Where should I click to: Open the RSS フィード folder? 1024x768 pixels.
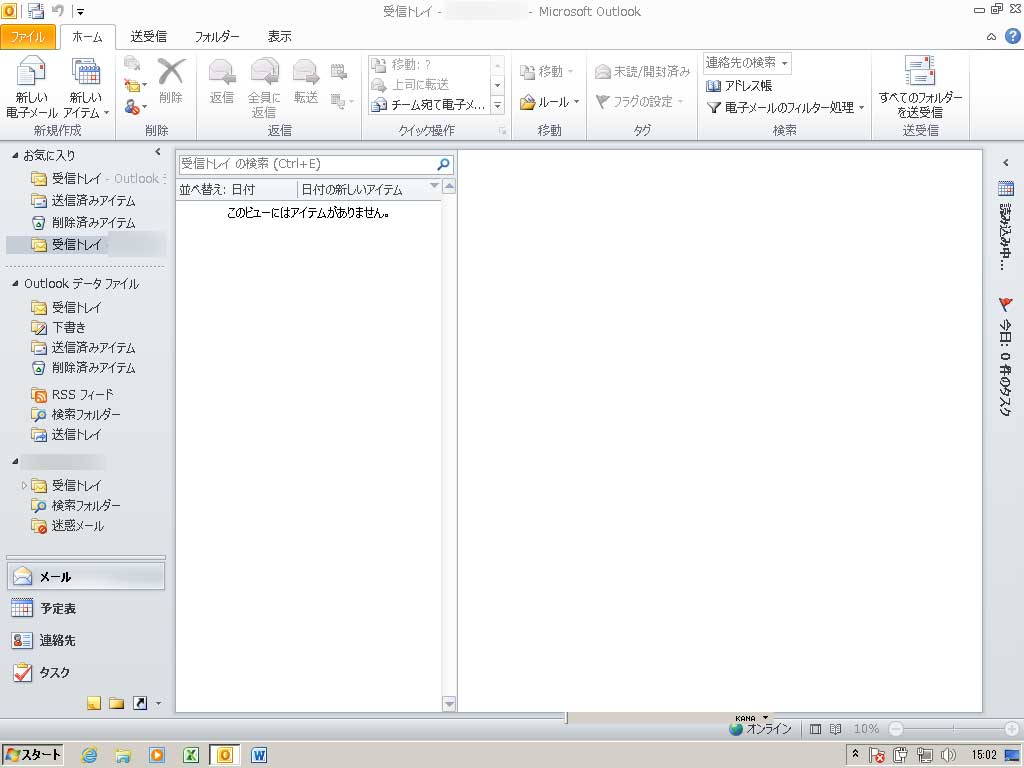pos(82,394)
